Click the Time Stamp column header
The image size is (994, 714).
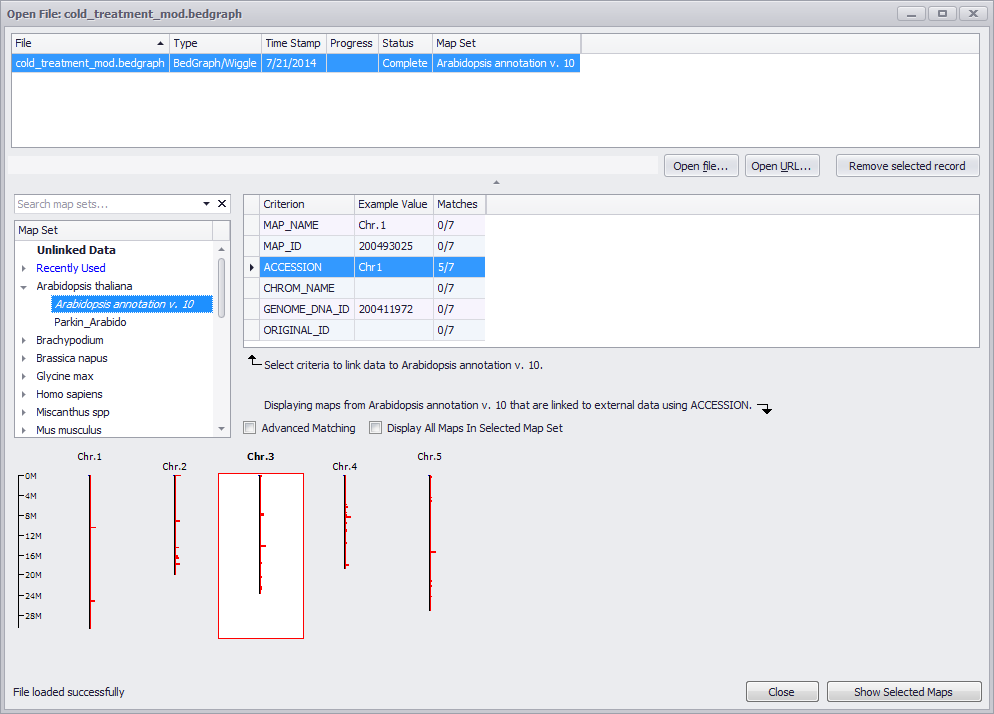point(294,43)
